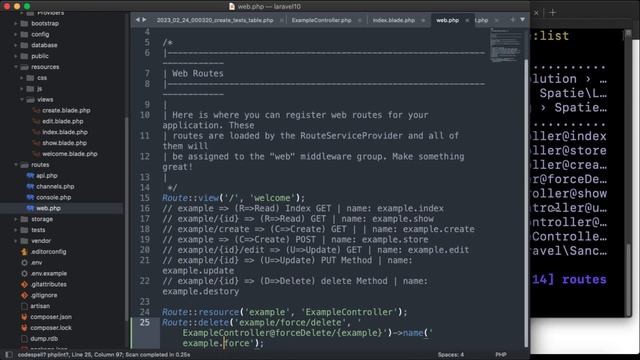Screen dimensions: 640x360
Task: Open the bootstrap folder icon
Action: [x=24, y=24]
